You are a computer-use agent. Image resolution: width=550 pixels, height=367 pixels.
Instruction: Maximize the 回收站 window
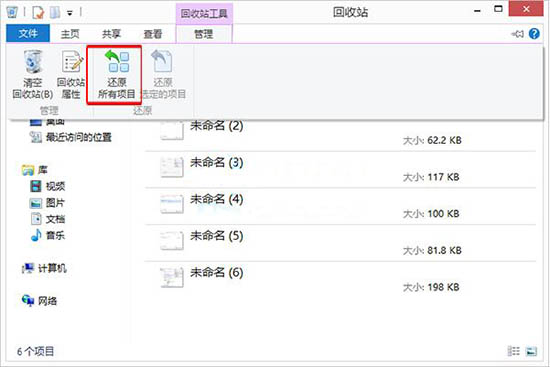498,9
